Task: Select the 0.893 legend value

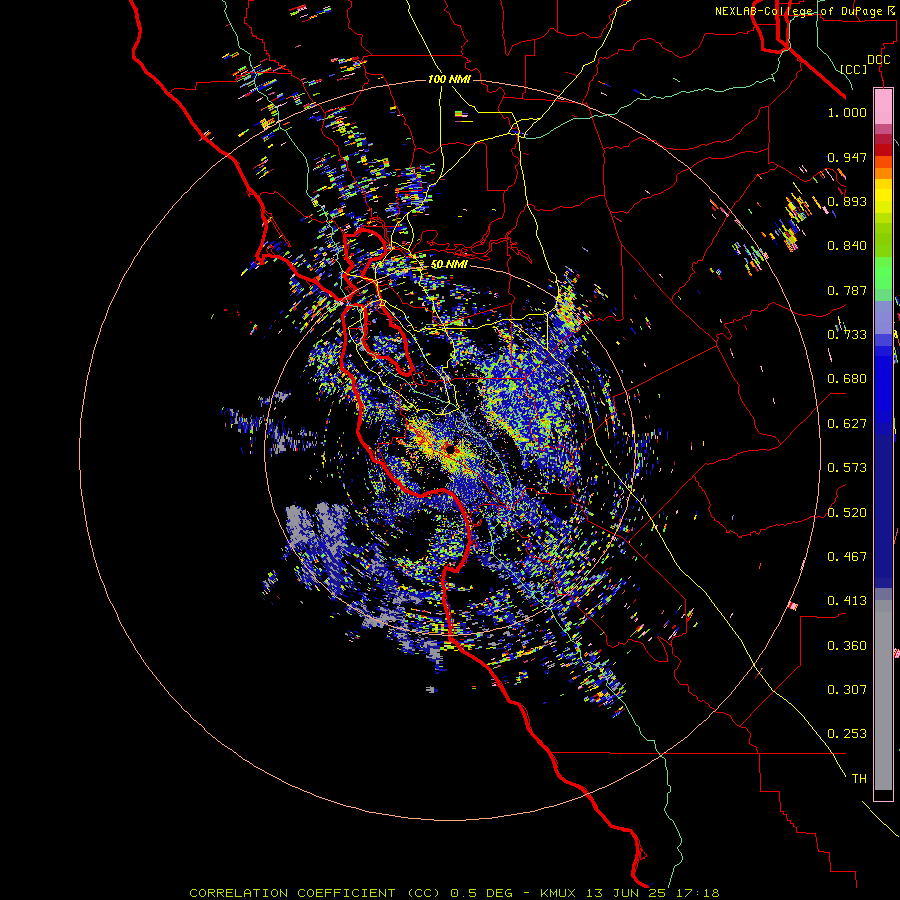Action: [x=847, y=201]
